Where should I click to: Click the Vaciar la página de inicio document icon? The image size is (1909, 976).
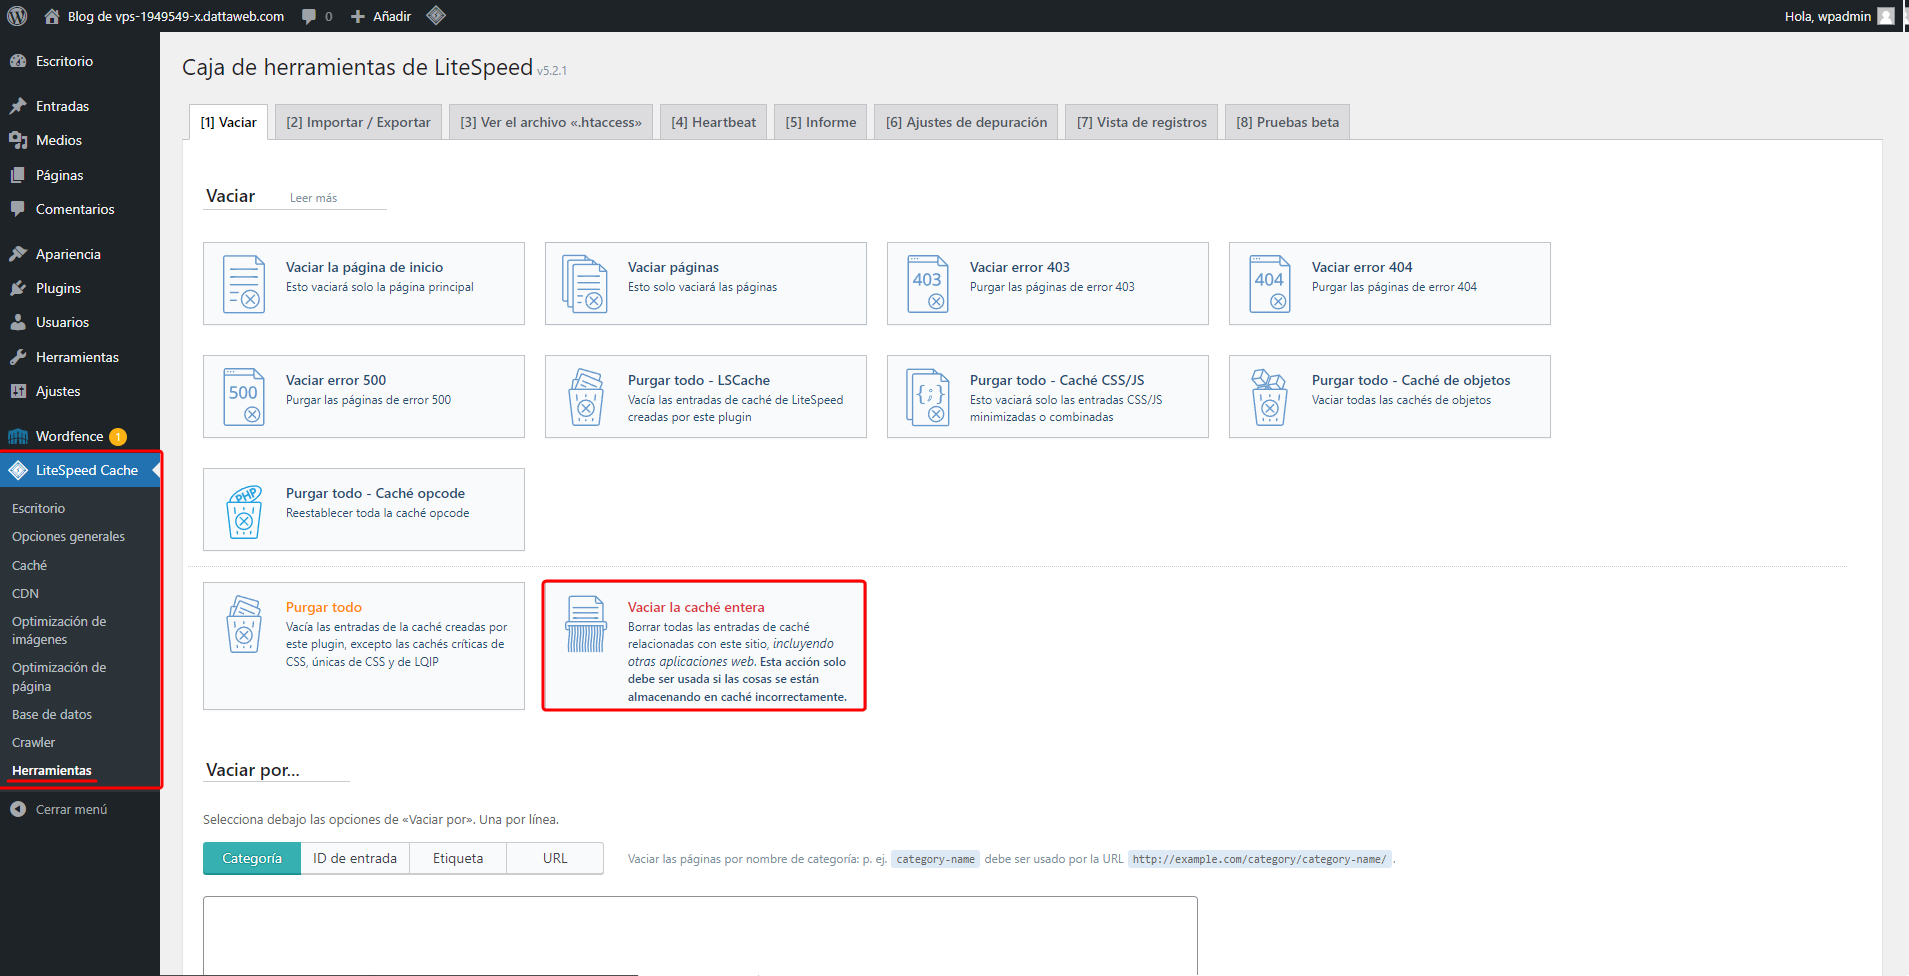point(244,284)
